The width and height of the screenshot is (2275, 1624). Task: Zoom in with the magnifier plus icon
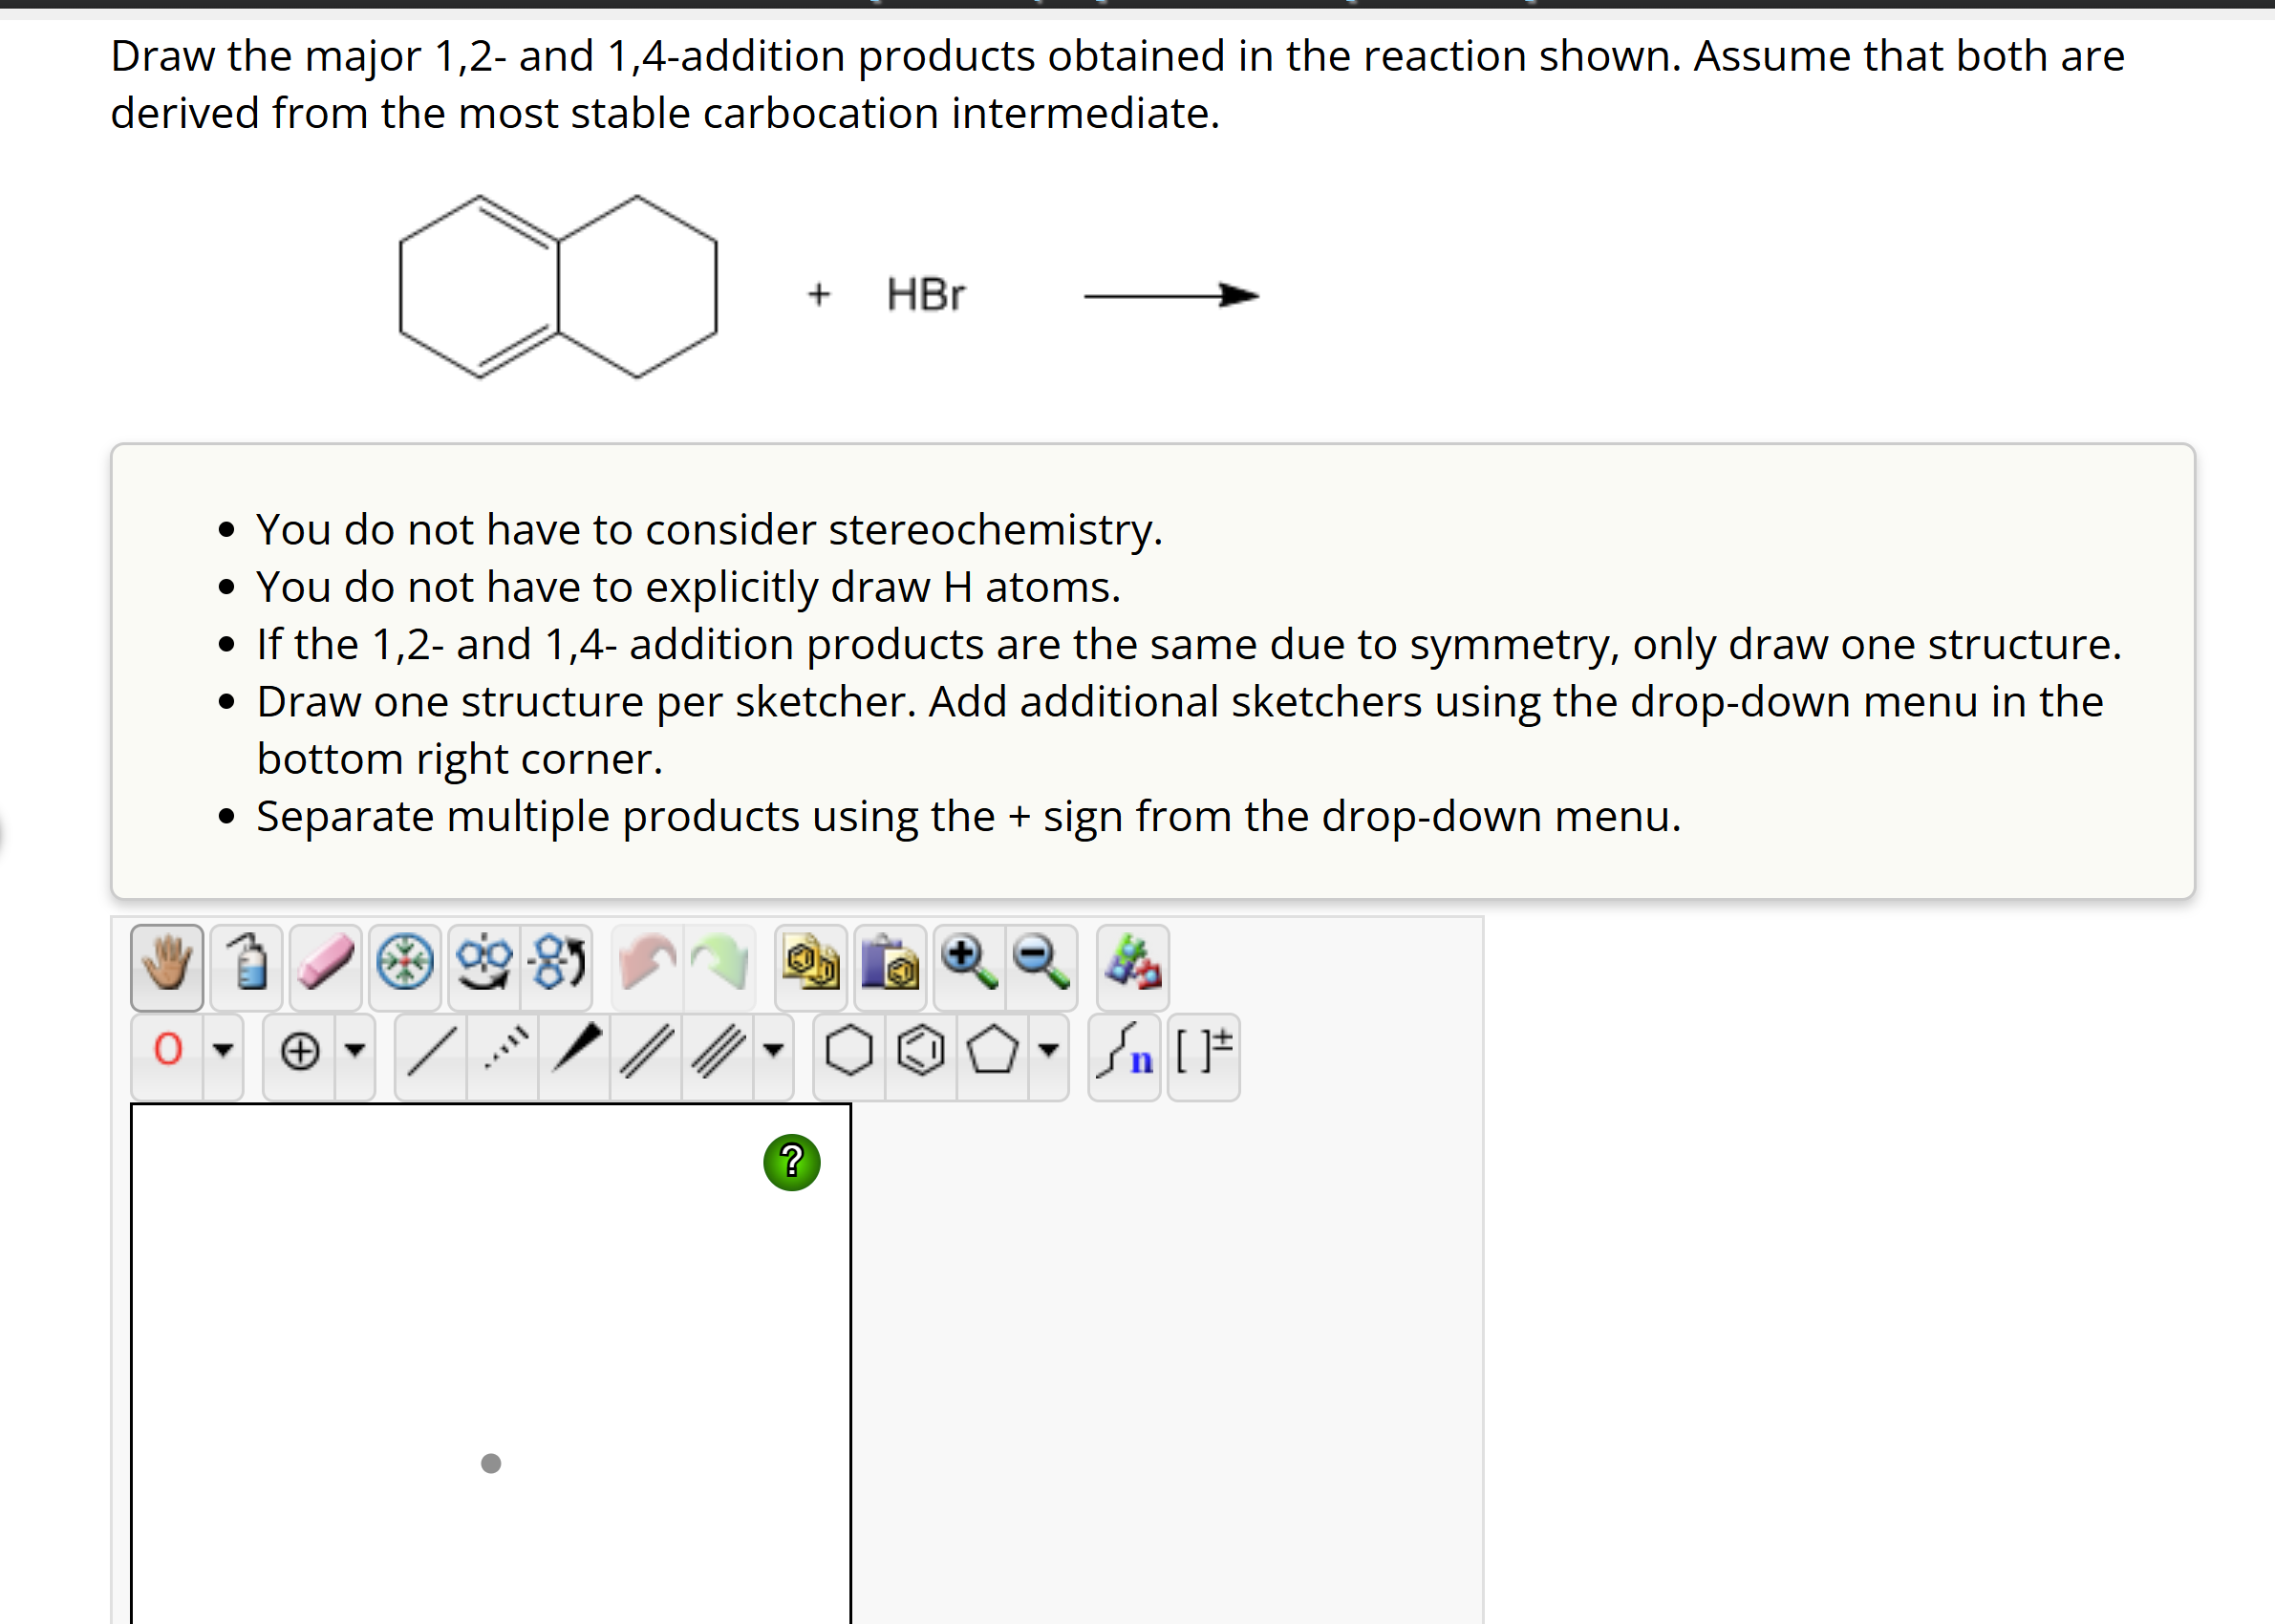(x=965, y=965)
